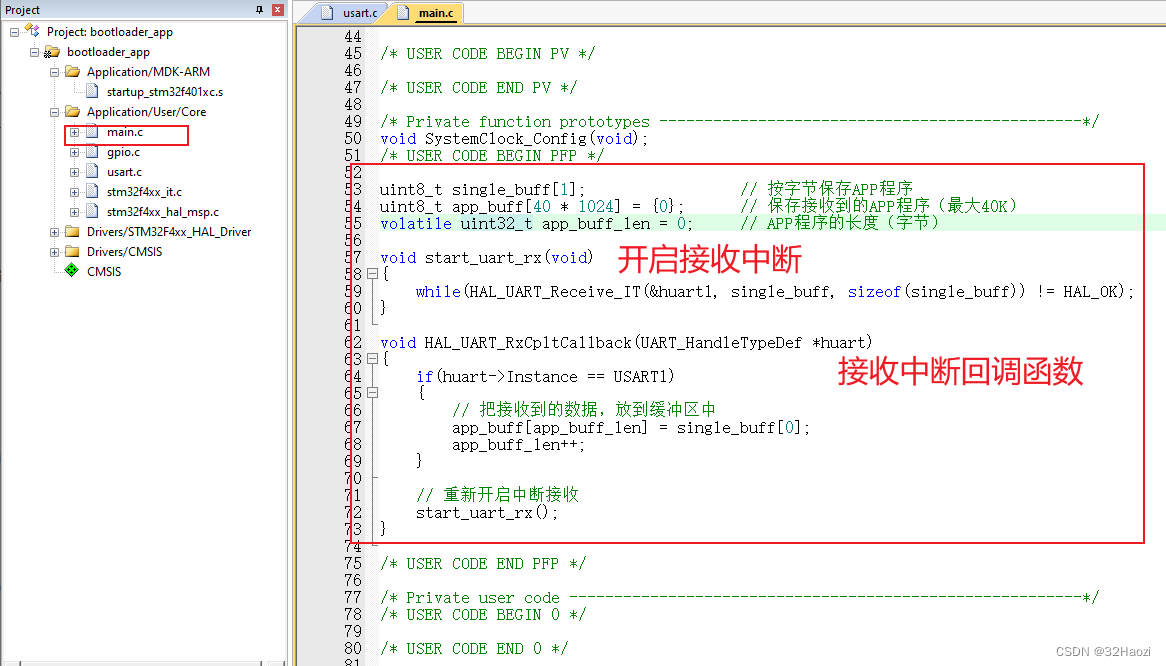This screenshot has height=666, width=1166.
Task: Click the gpio.c file icon
Action: [x=93, y=152]
